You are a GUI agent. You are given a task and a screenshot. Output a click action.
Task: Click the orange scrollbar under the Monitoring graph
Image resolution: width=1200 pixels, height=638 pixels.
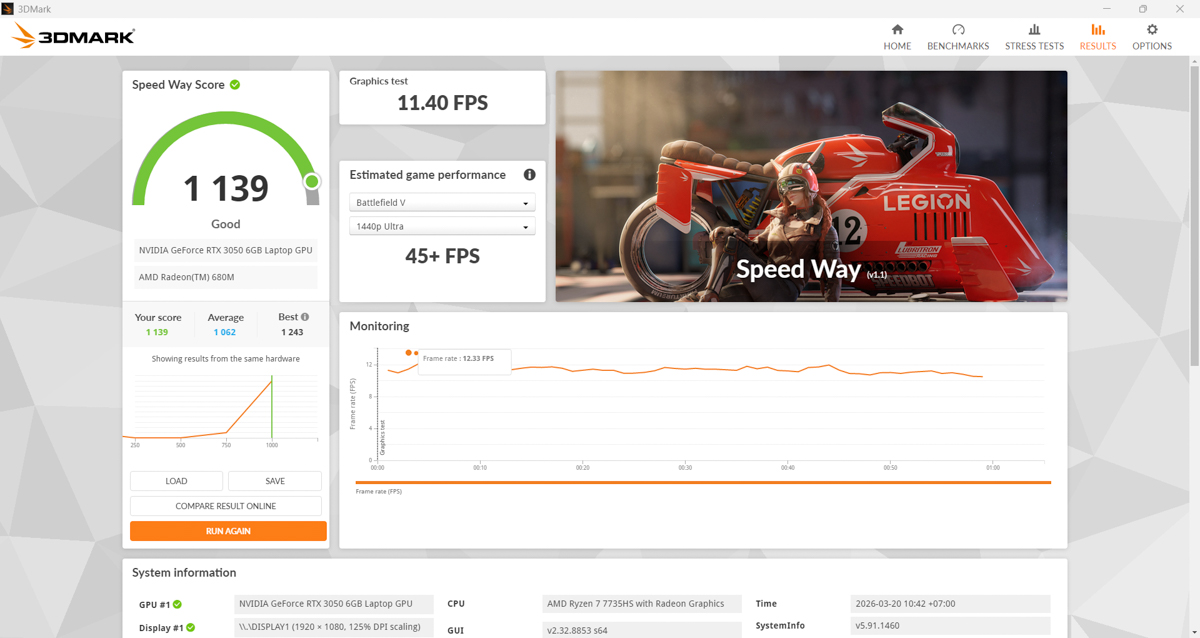(702, 481)
